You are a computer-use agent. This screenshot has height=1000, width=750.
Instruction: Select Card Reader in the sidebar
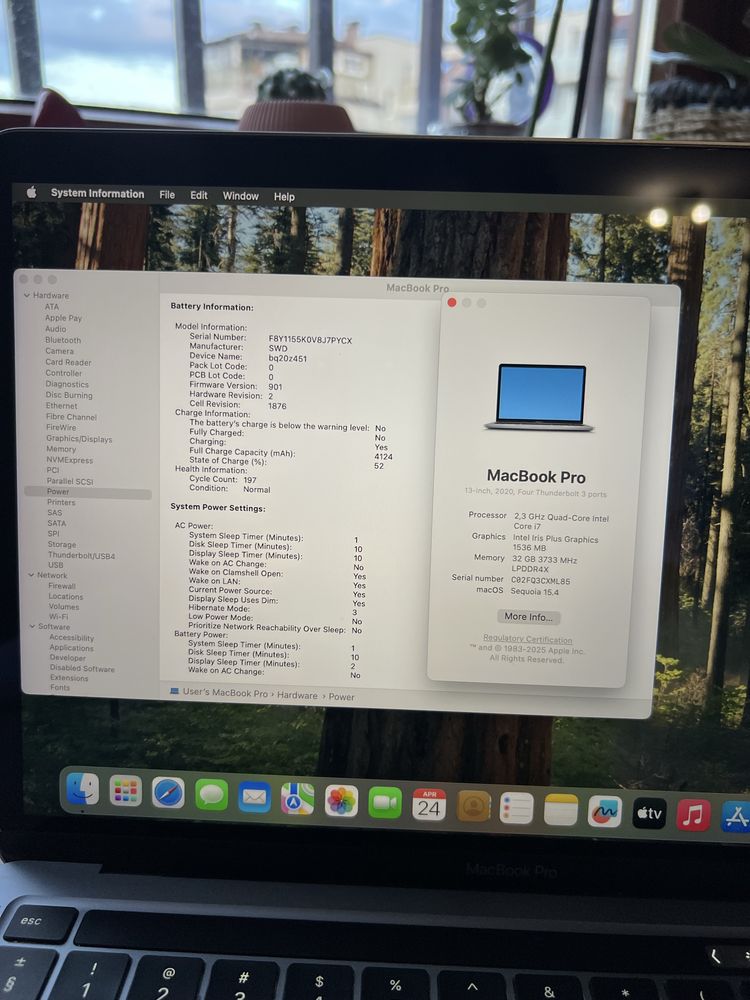tap(68, 362)
